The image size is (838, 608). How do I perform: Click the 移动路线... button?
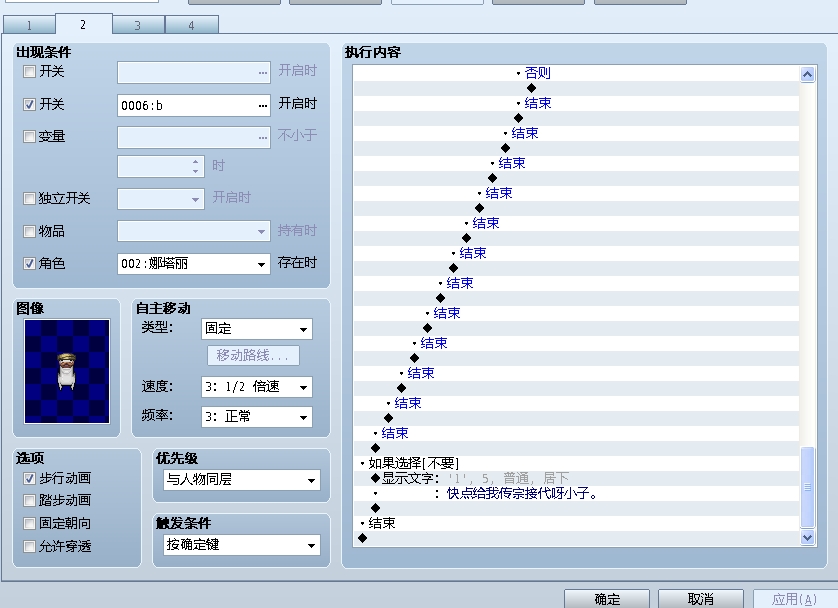pyautogui.click(x=253, y=355)
